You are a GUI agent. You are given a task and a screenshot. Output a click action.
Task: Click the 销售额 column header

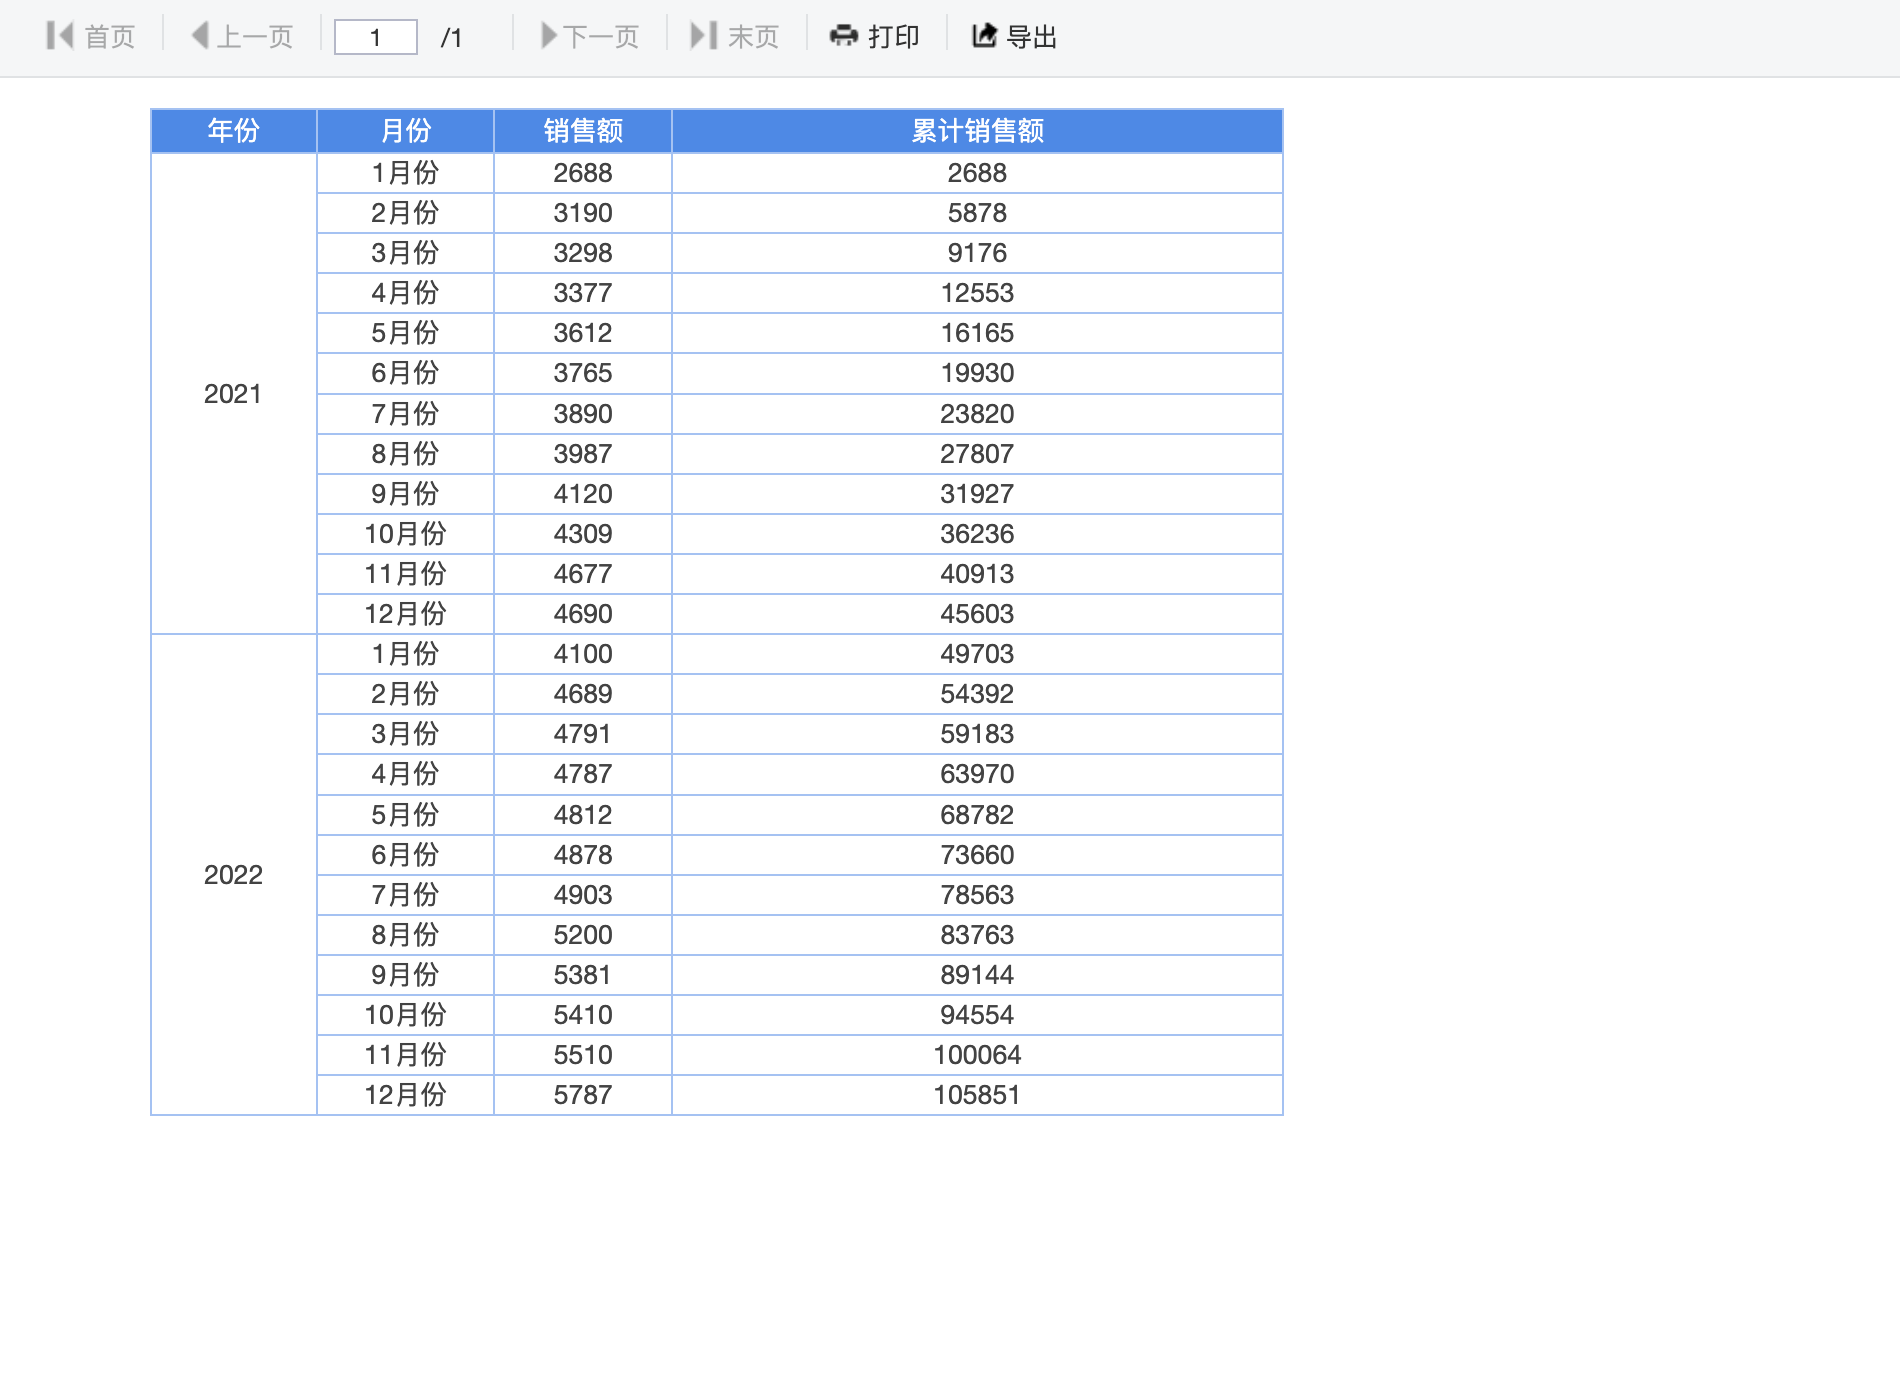[583, 130]
